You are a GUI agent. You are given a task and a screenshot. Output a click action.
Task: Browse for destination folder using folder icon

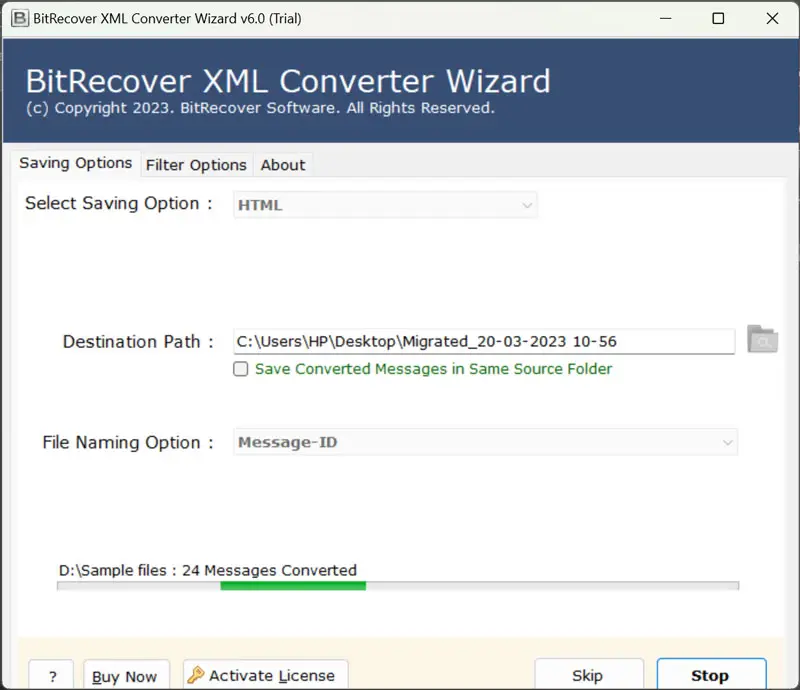coord(762,340)
